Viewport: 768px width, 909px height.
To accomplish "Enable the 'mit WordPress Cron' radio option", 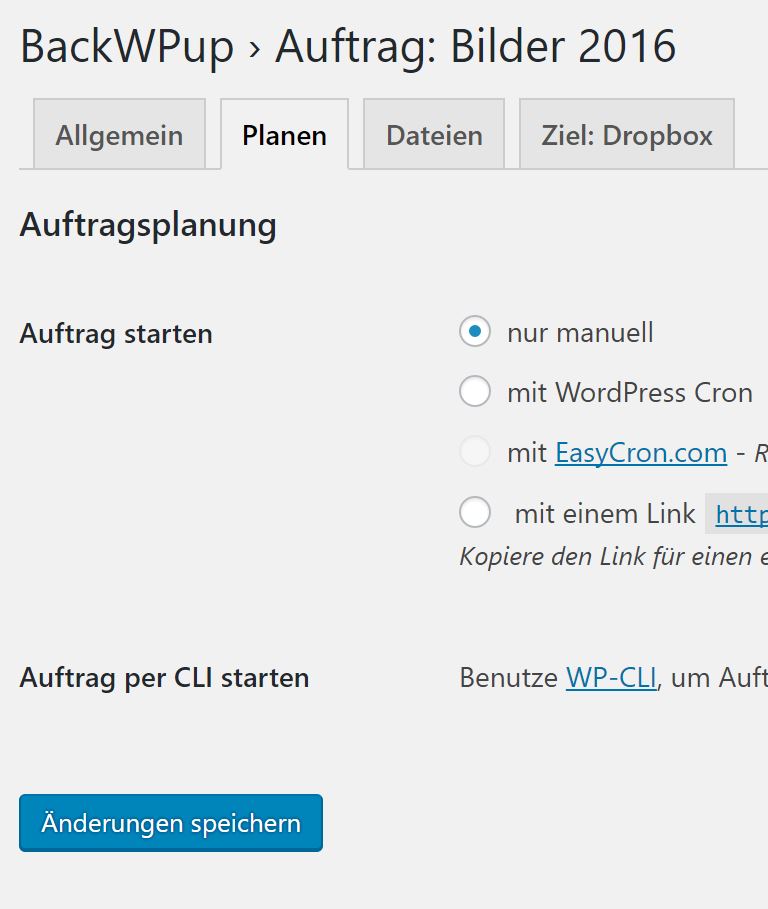I will coord(475,392).
